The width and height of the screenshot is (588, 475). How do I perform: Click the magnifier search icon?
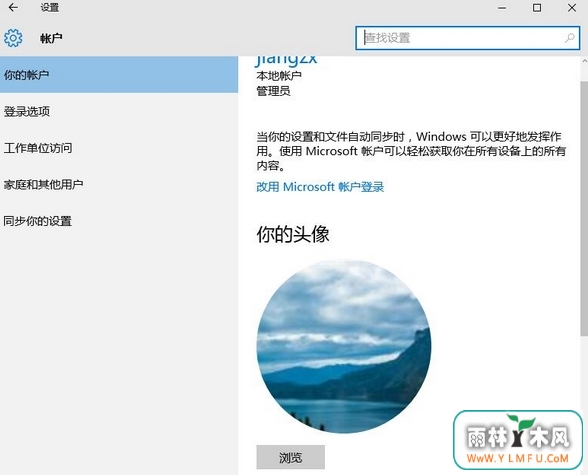[x=570, y=38]
